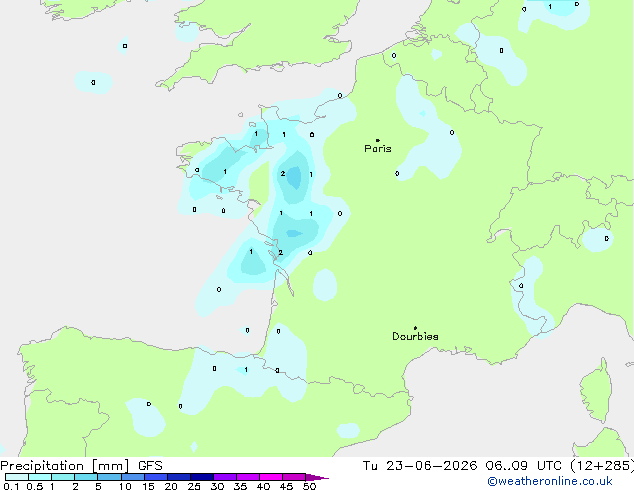Click the 'Precipitation [mm] GFS' title text
Viewport: 634px width, 490px height.
(81, 466)
